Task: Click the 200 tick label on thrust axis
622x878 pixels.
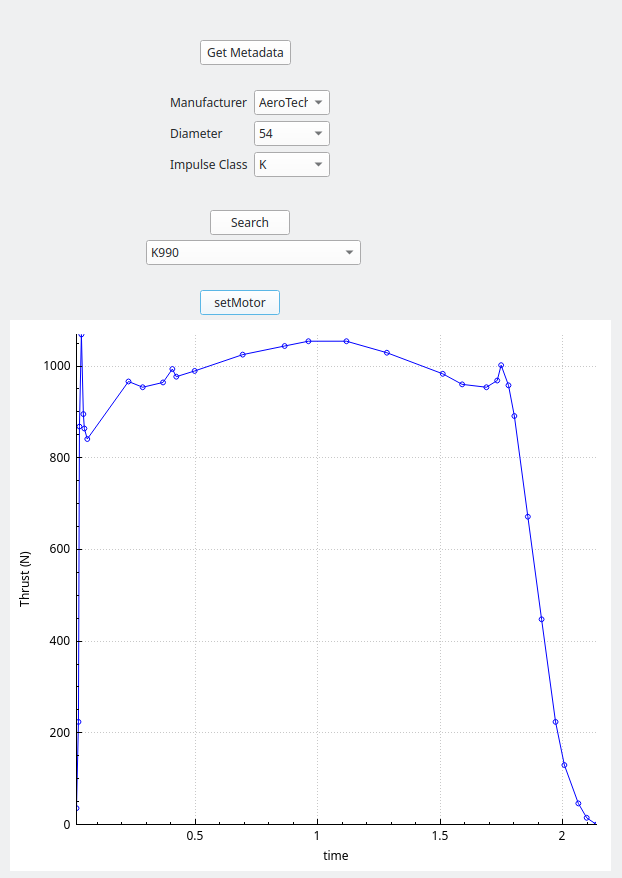Action: [59, 733]
